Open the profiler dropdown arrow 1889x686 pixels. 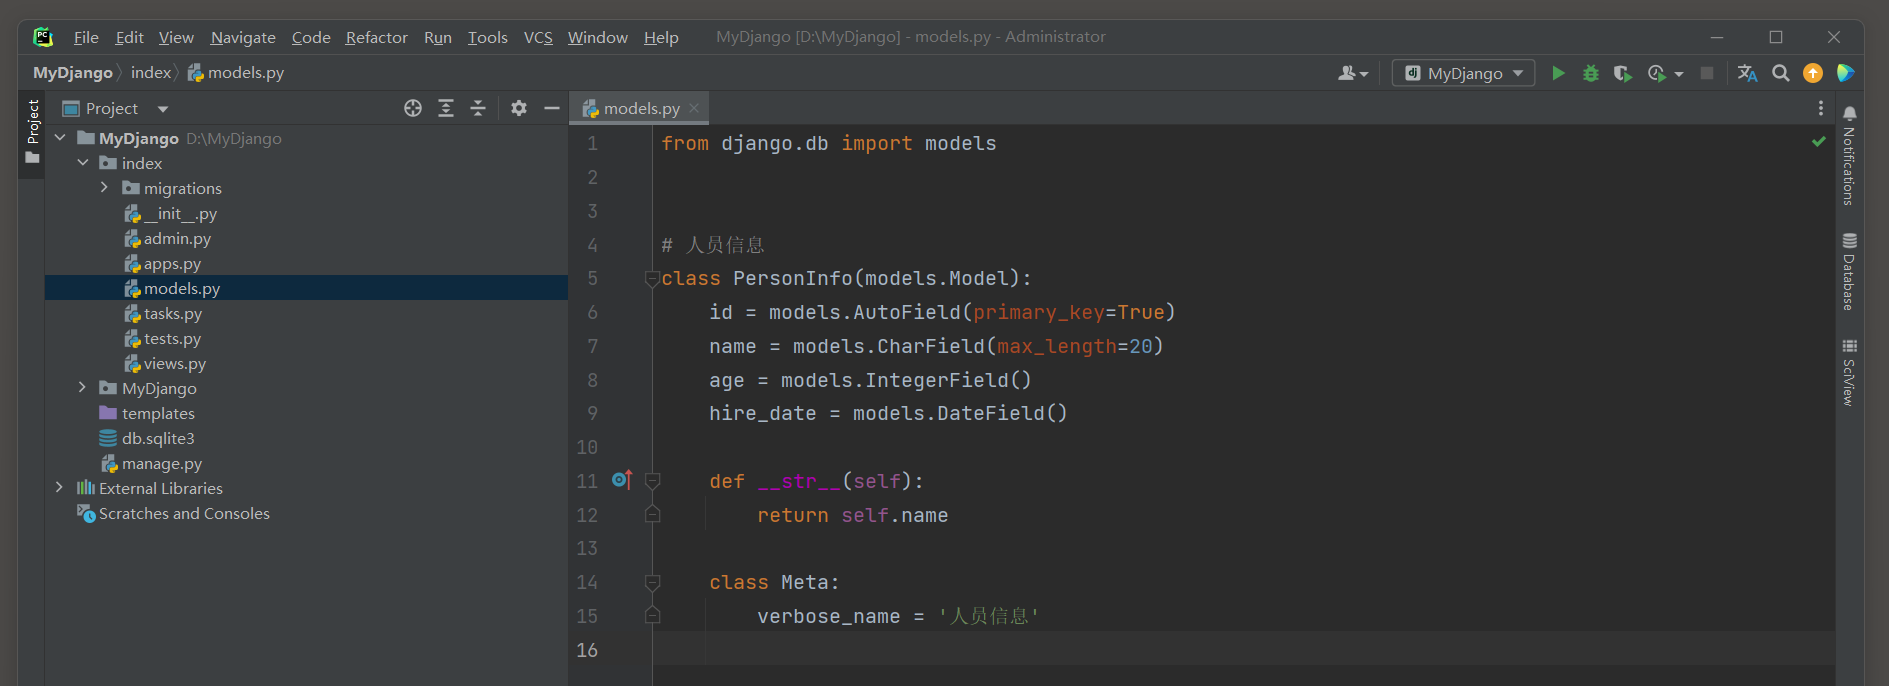tap(1679, 74)
